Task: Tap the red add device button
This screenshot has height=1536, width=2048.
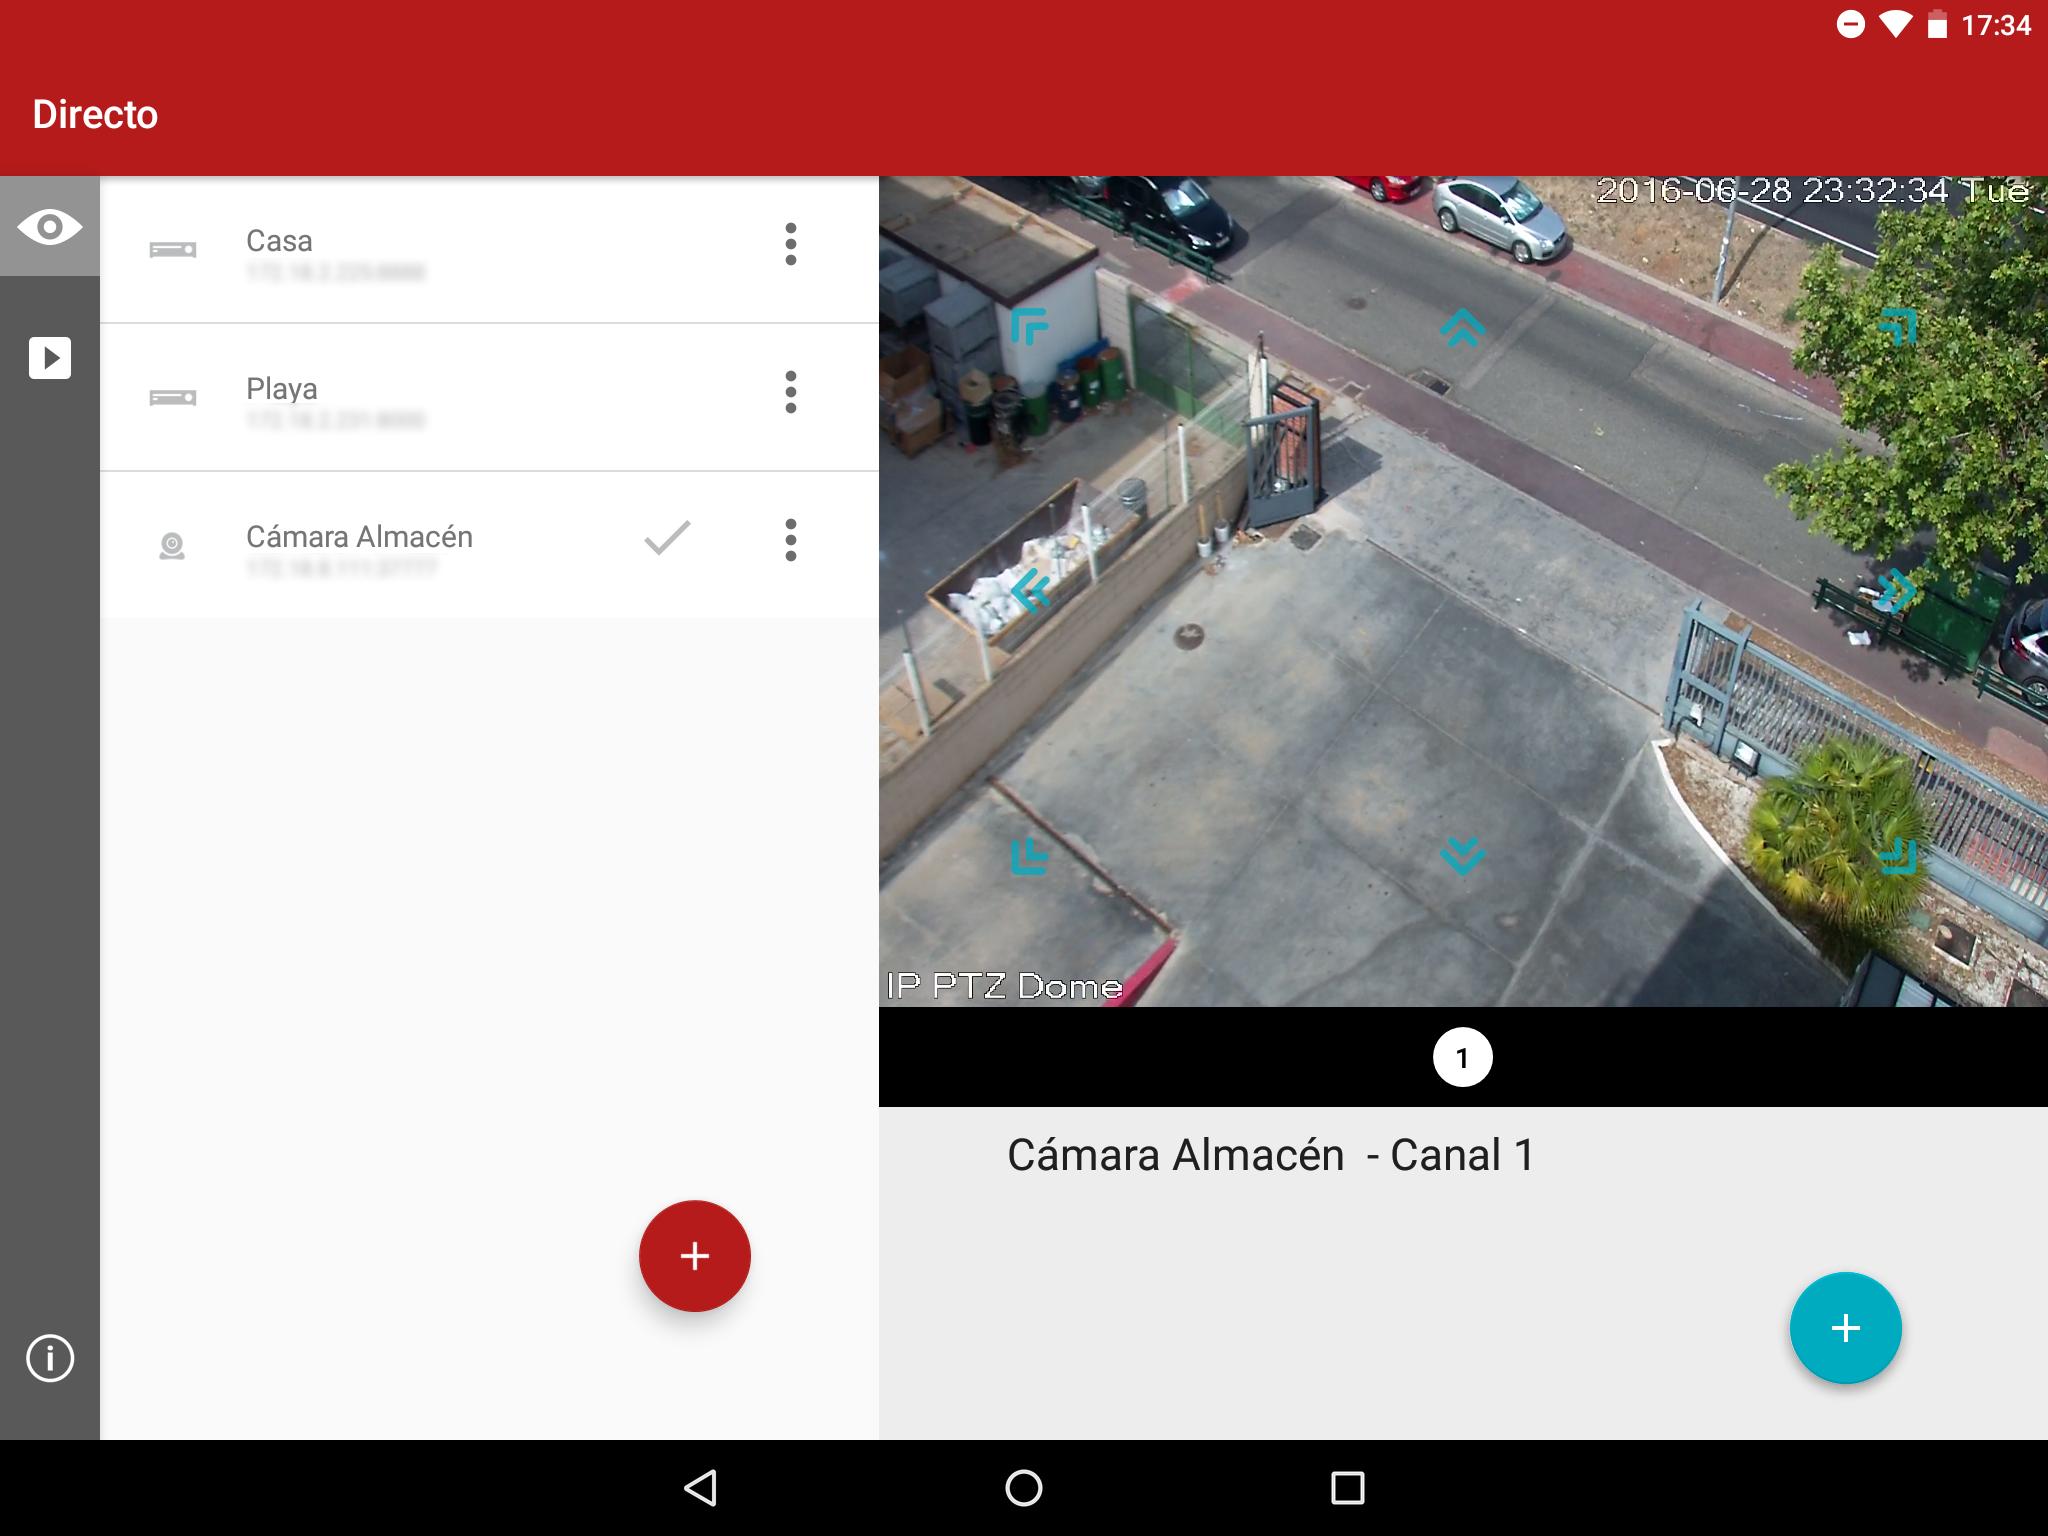Action: tap(695, 1256)
